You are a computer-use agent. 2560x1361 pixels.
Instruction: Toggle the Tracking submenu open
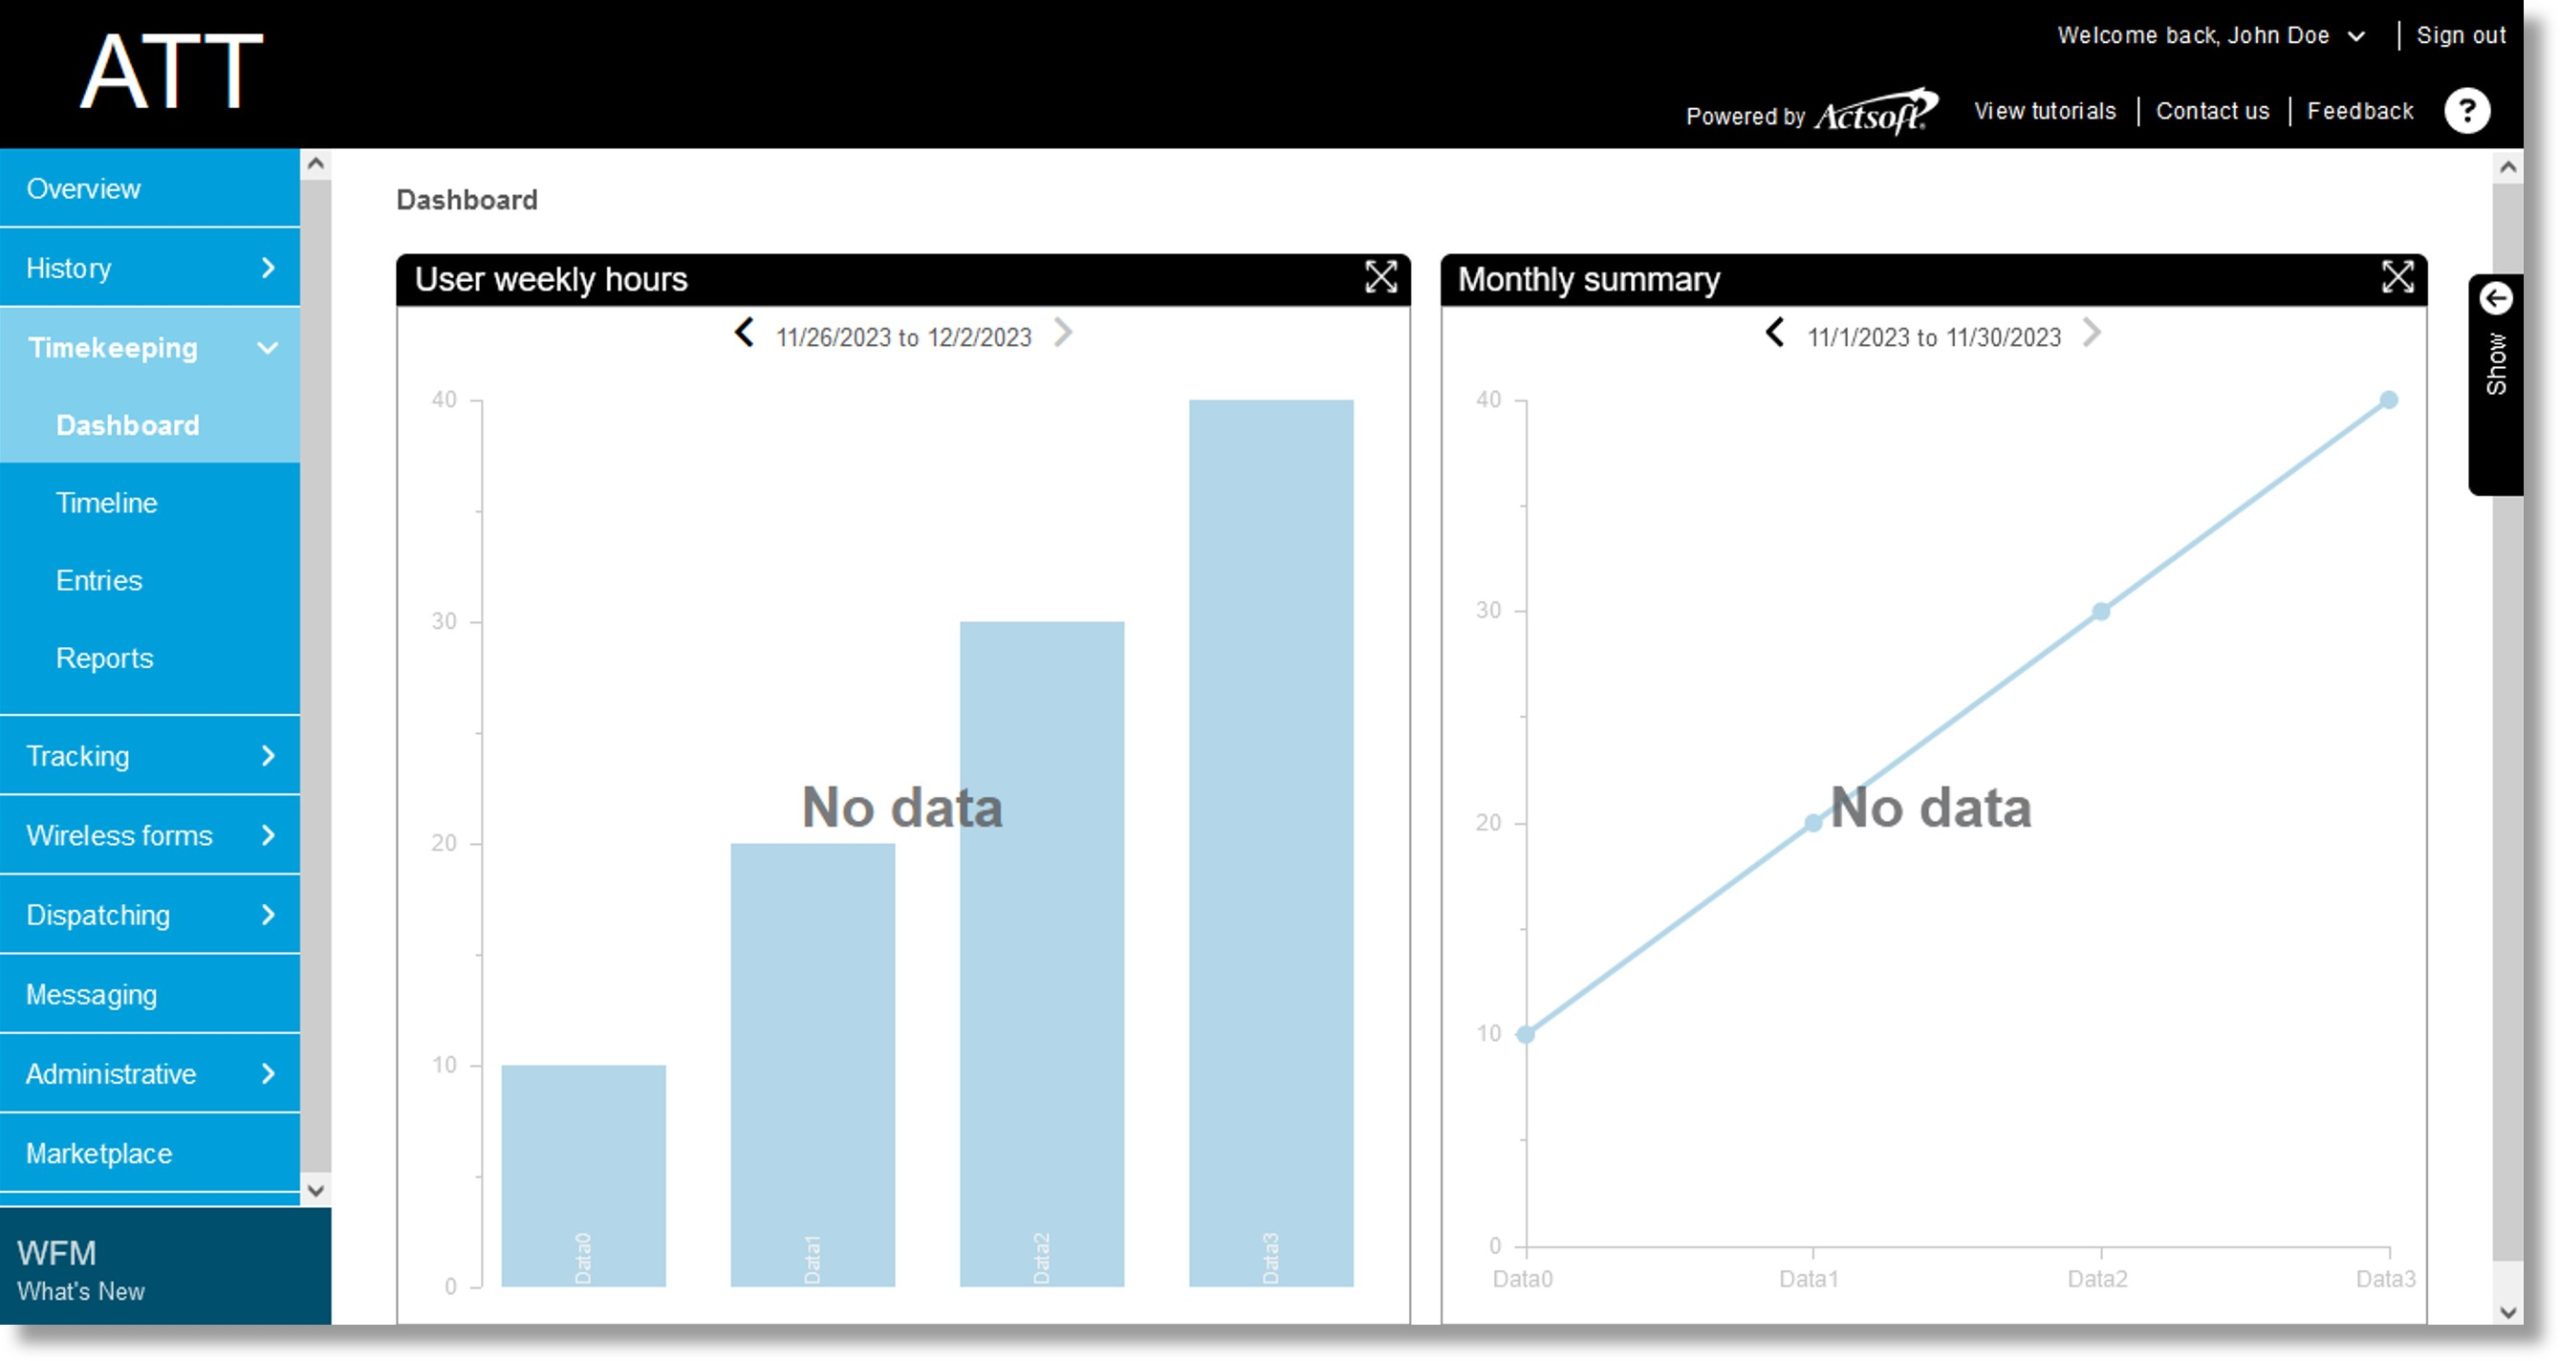(x=269, y=757)
